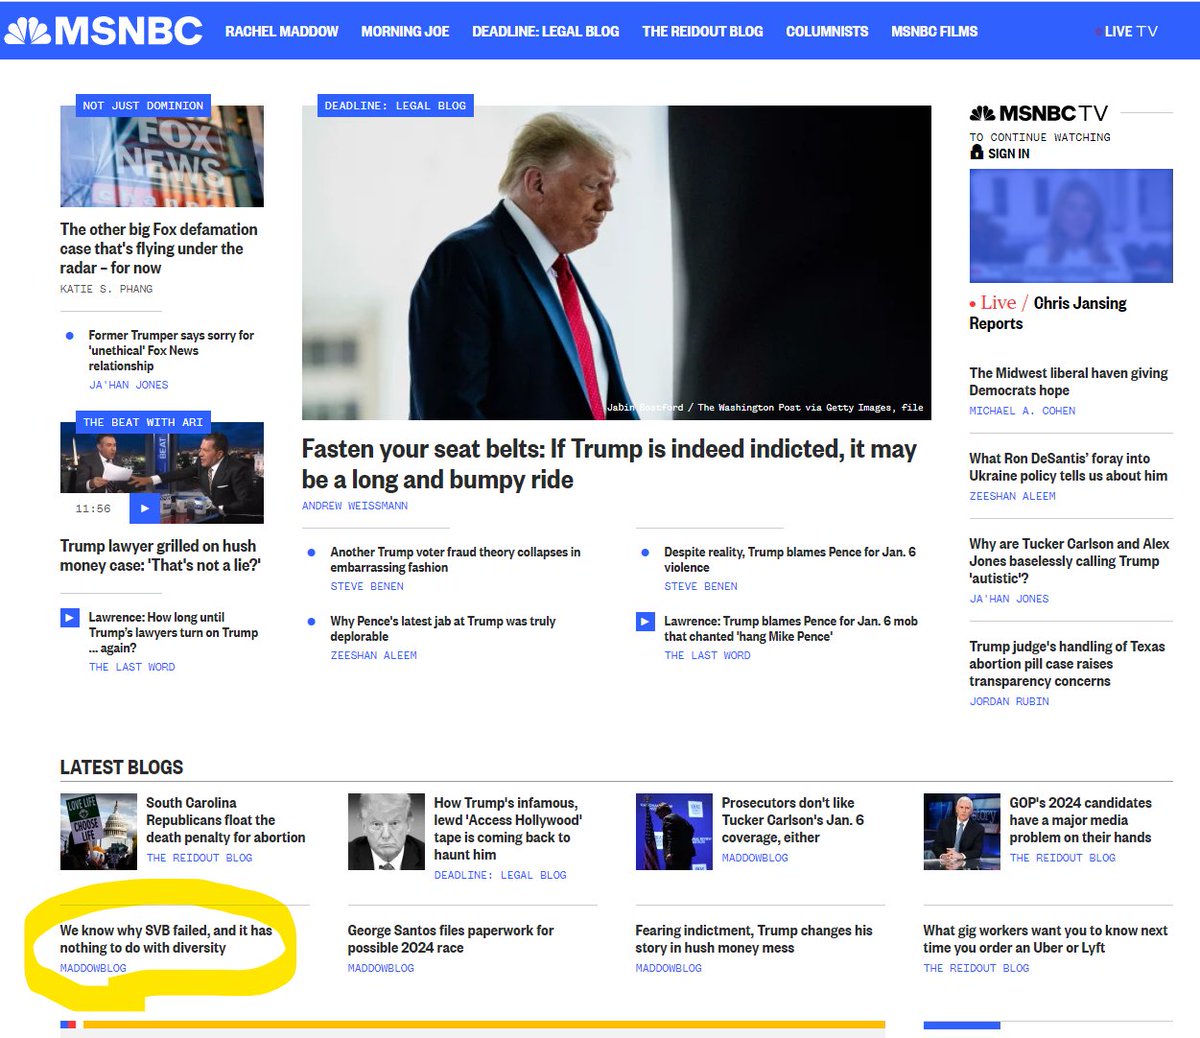
Task: Open 'We know why SVB failed' blog
Action: (166, 939)
